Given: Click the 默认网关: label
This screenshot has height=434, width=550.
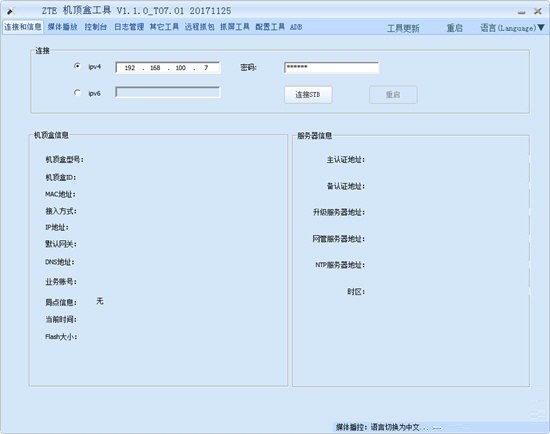Looking at the screenshot, I should (61, 244).
